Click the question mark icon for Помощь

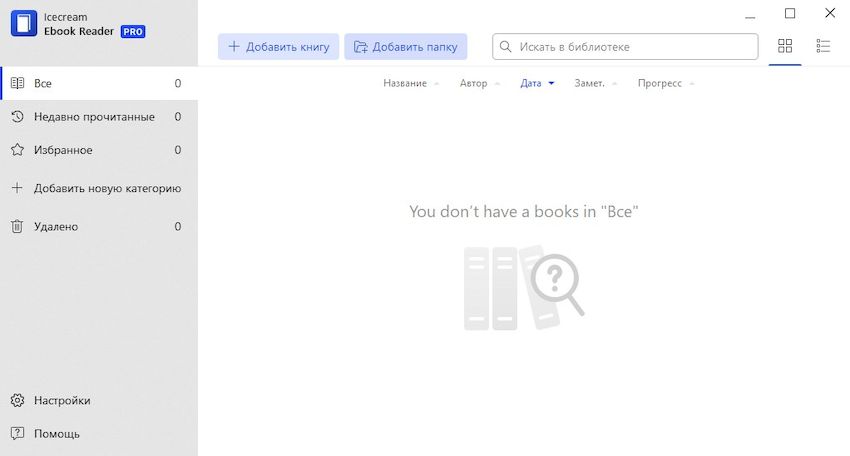[x=17, y=434]
